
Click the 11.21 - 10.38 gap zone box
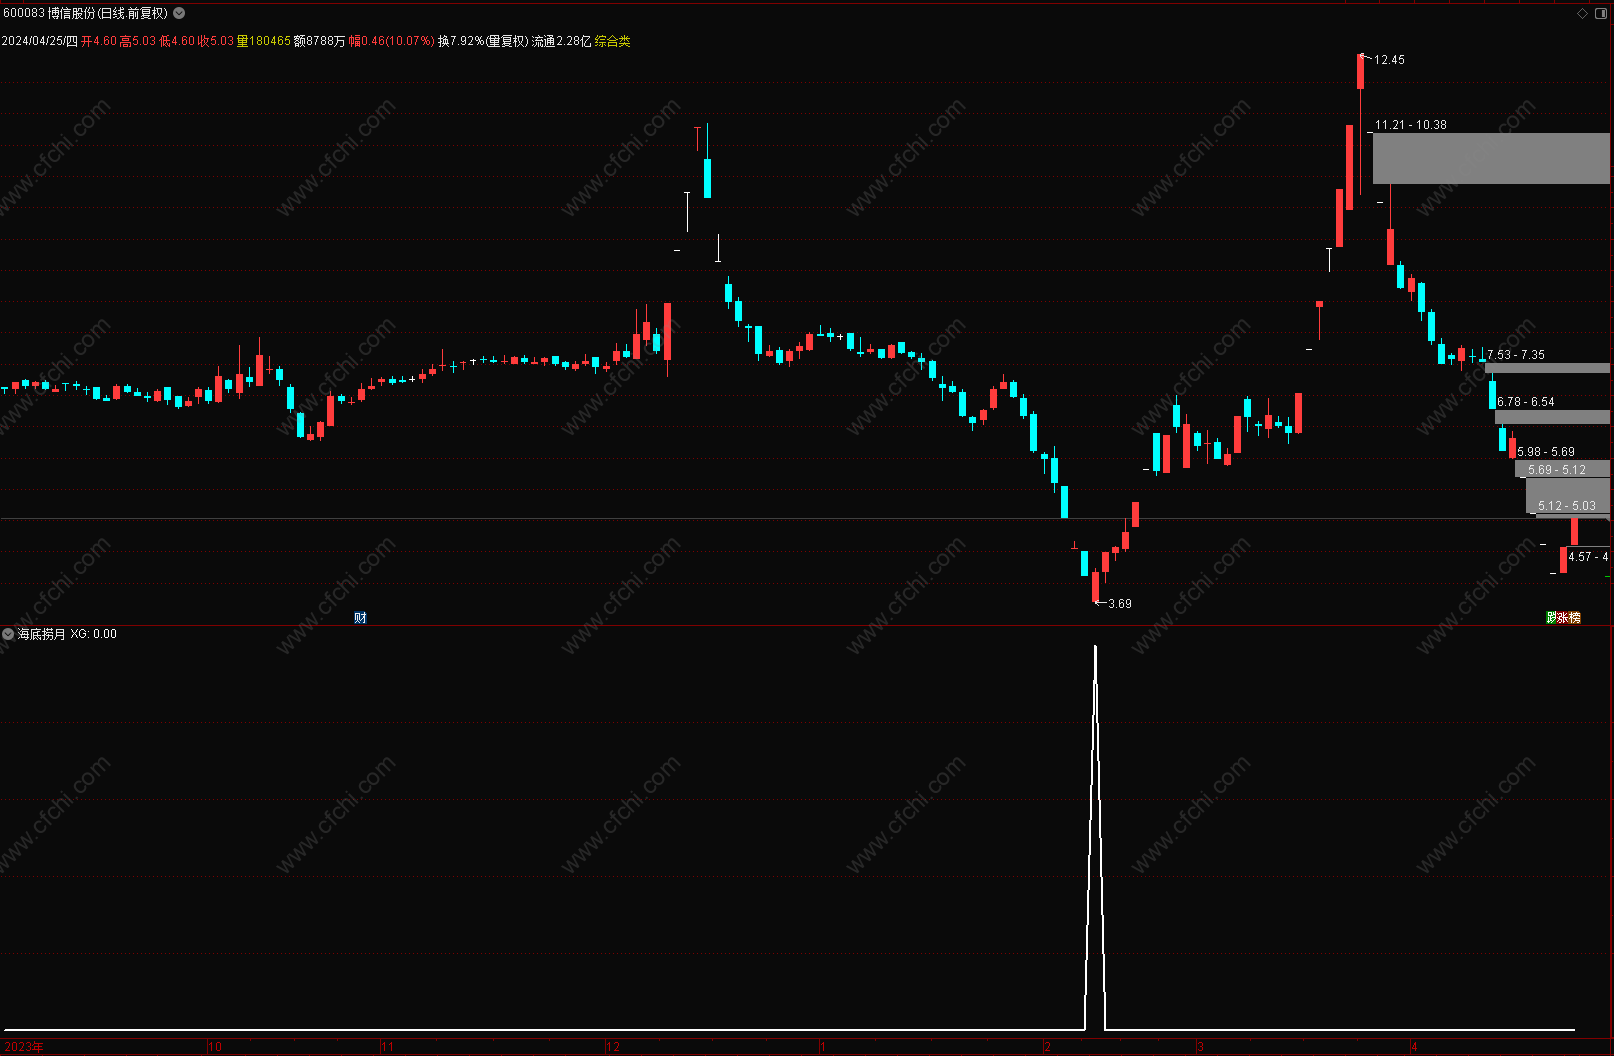click(x=1491, y=158)
